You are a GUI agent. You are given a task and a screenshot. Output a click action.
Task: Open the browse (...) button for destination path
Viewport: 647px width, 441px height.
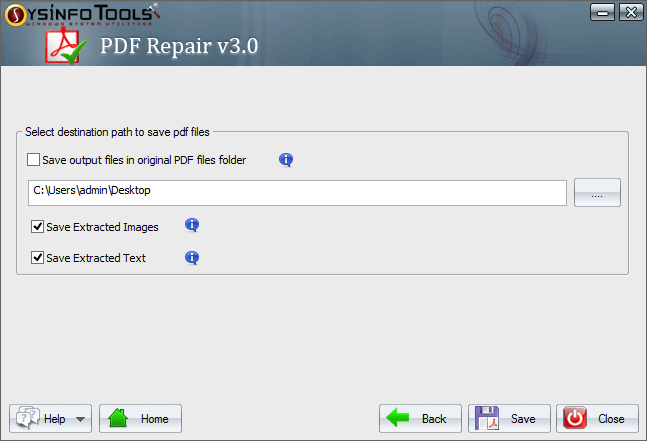click(597, 193)
